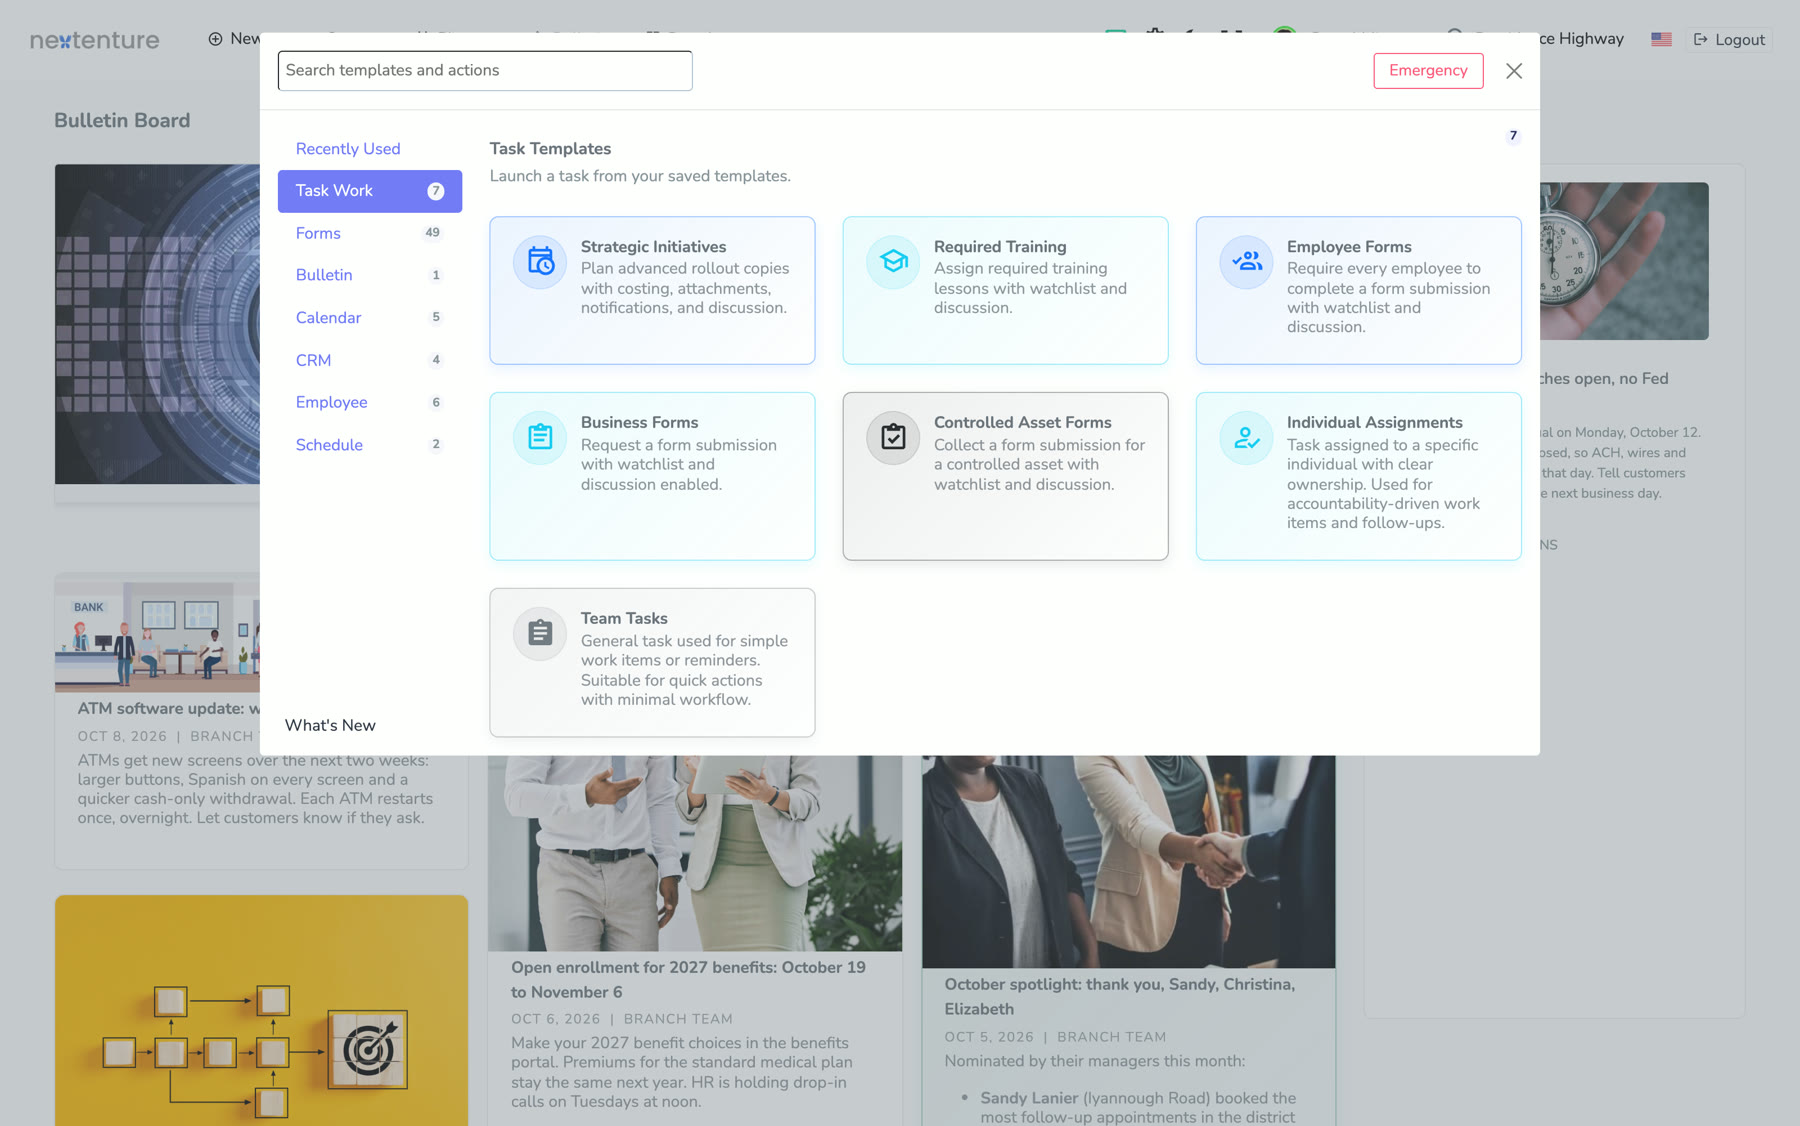Screen dimensions: 1800x1126
Task: Open the 2027 benefits open enrollment article
Action: (x=688, y=980)
